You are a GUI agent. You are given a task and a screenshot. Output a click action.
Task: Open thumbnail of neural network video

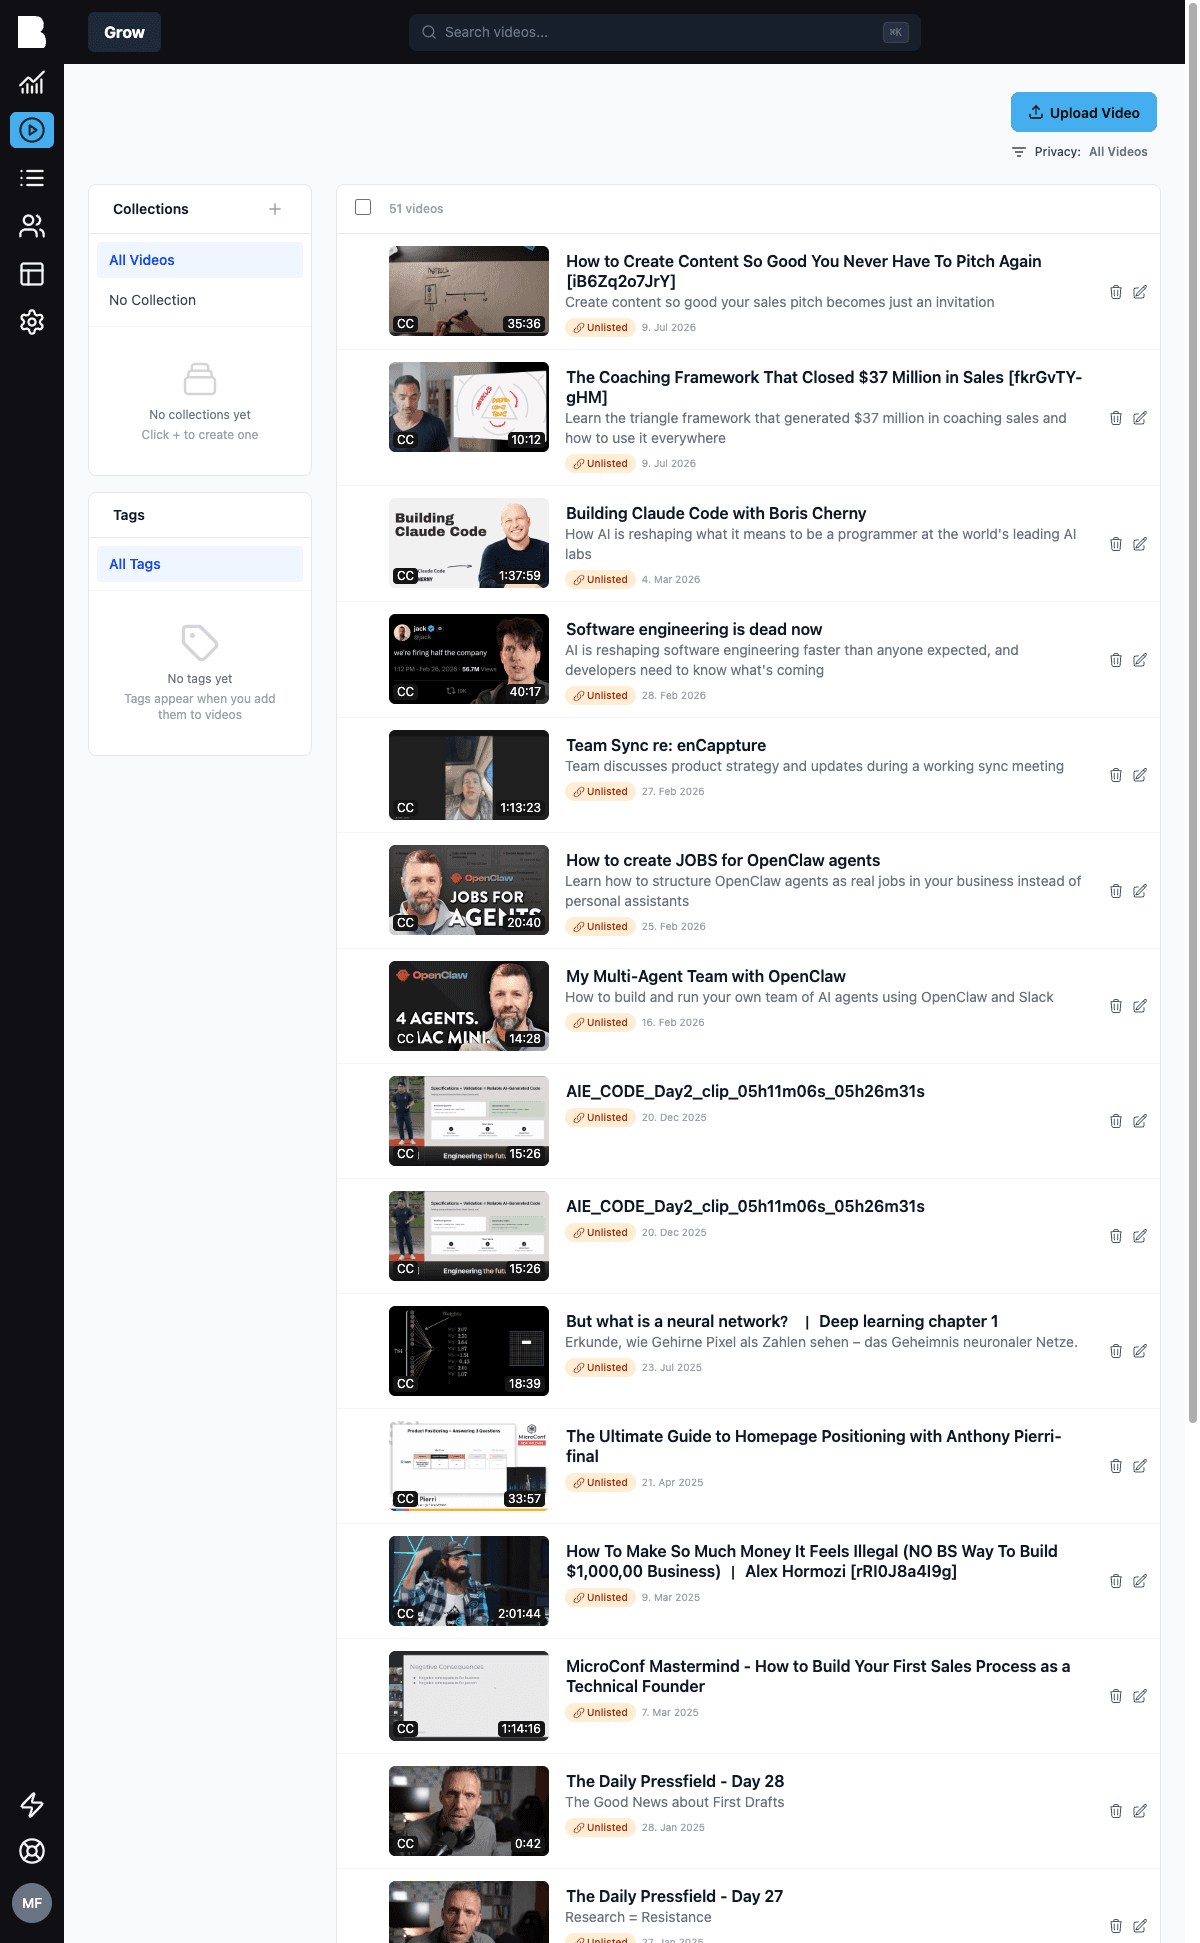tap(469, 1351)
